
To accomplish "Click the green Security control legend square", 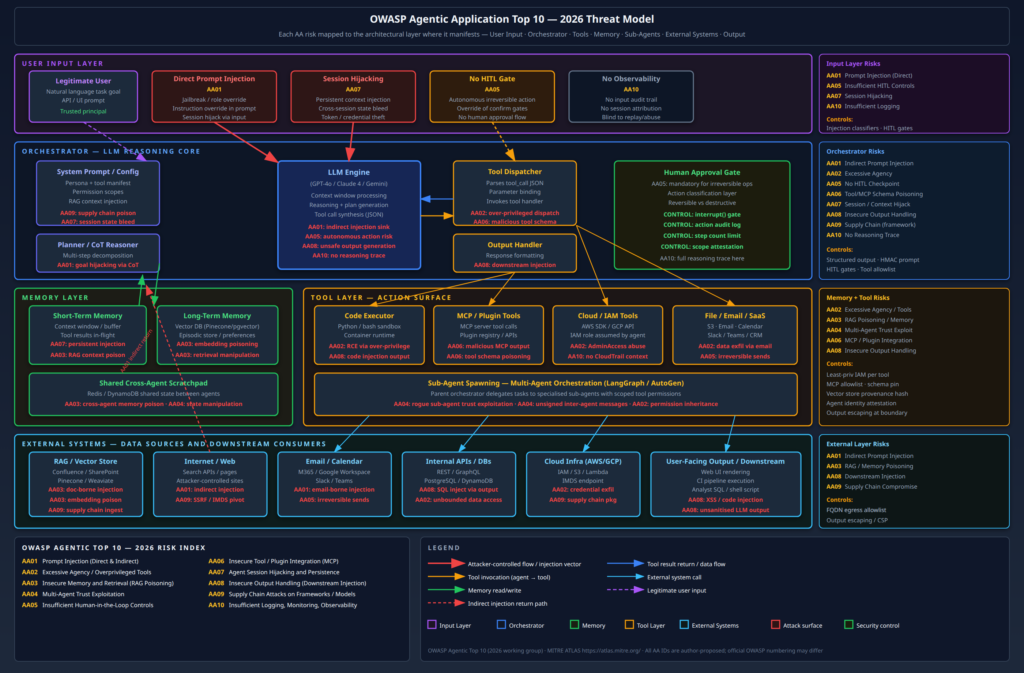I will [x=848, y=625].
